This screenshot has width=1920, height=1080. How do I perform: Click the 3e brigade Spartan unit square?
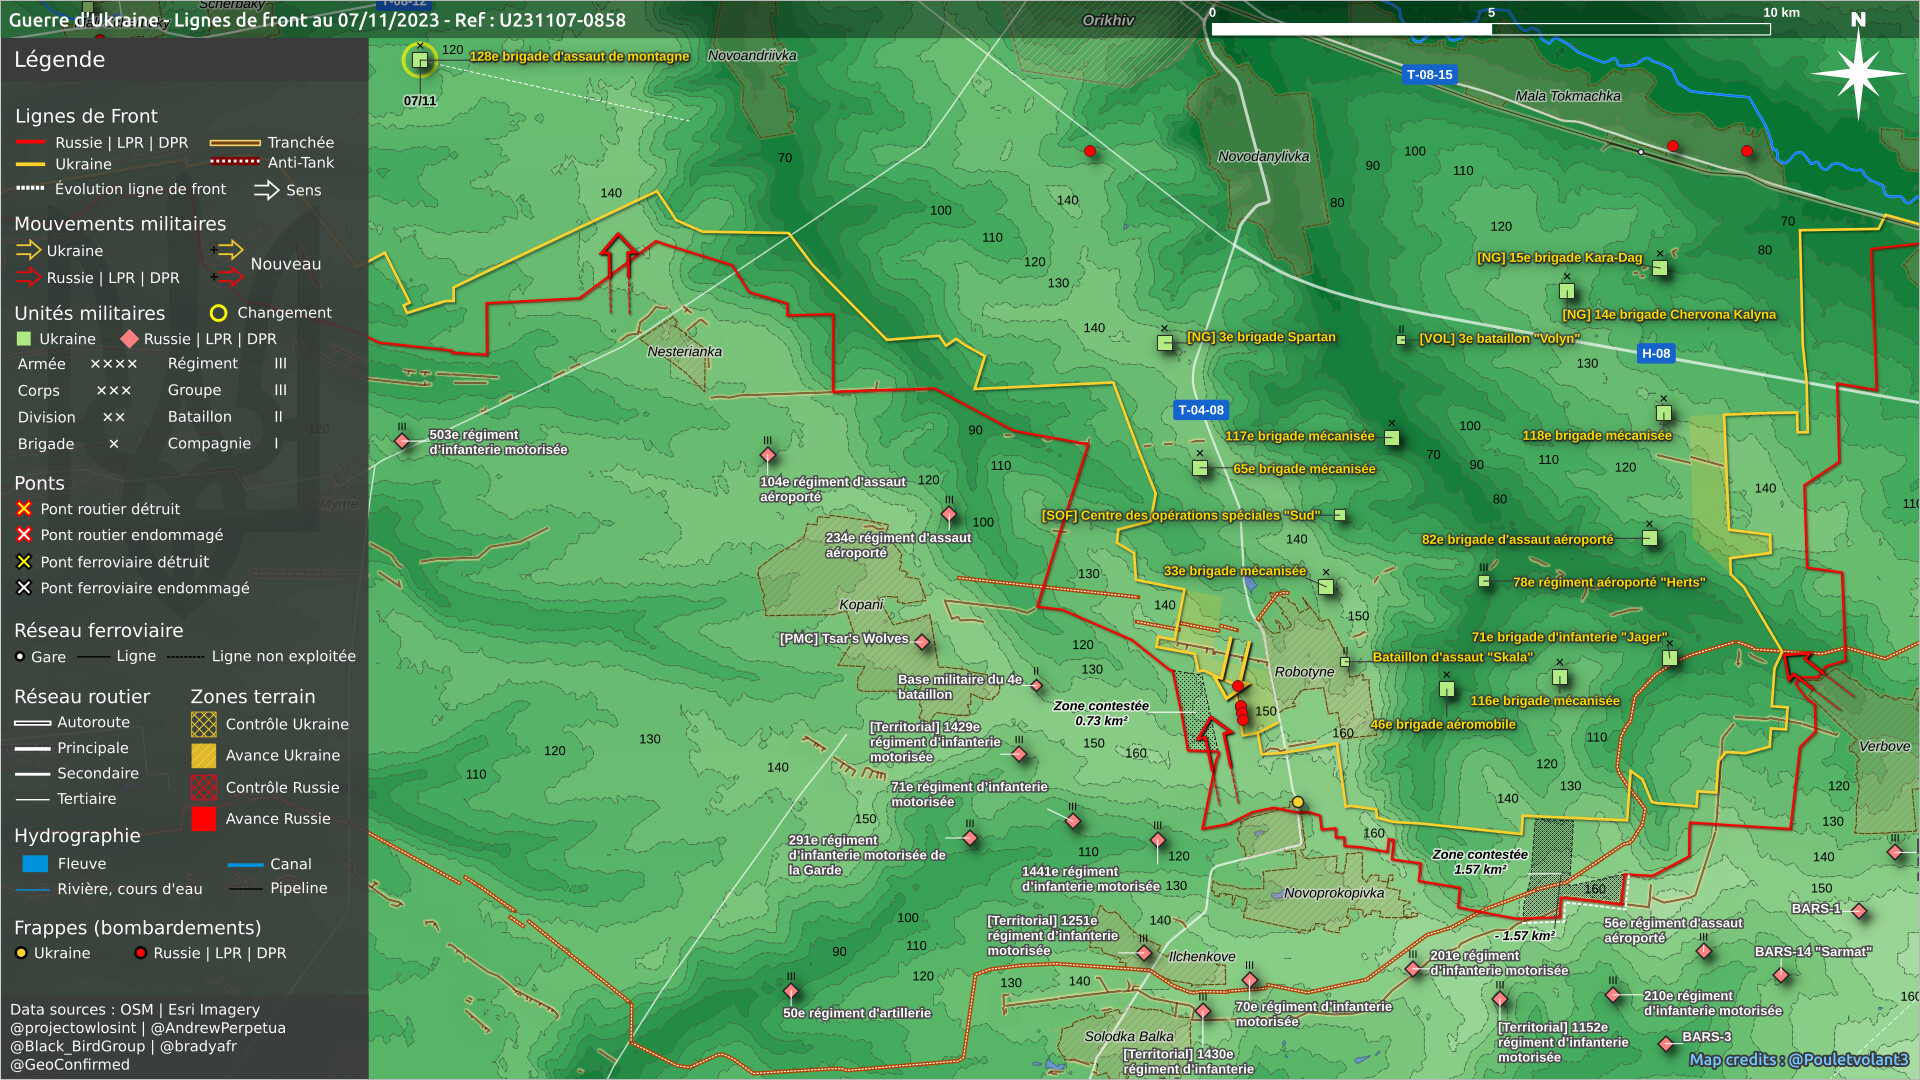[1165, 343]
